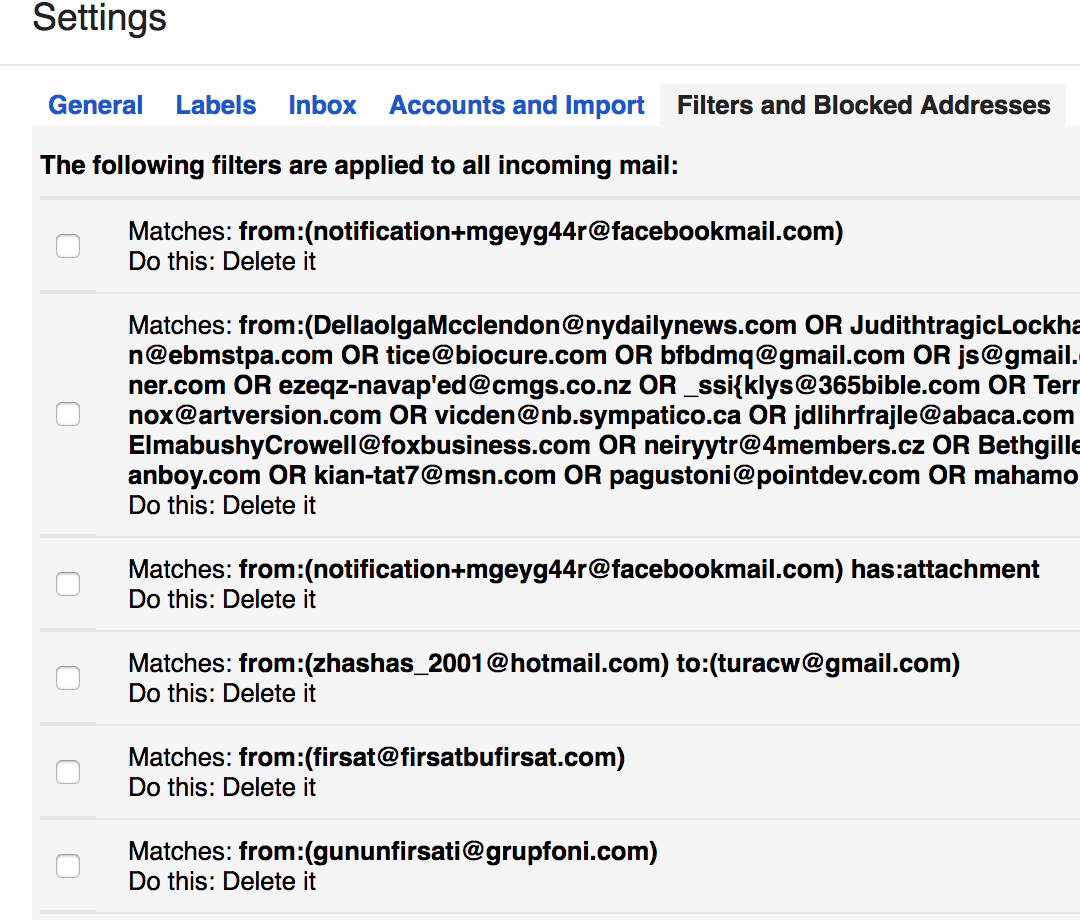Click 'Delete it' action under the grupfoni filter
Screen dimensions: 1080x920
coord(269,881)
